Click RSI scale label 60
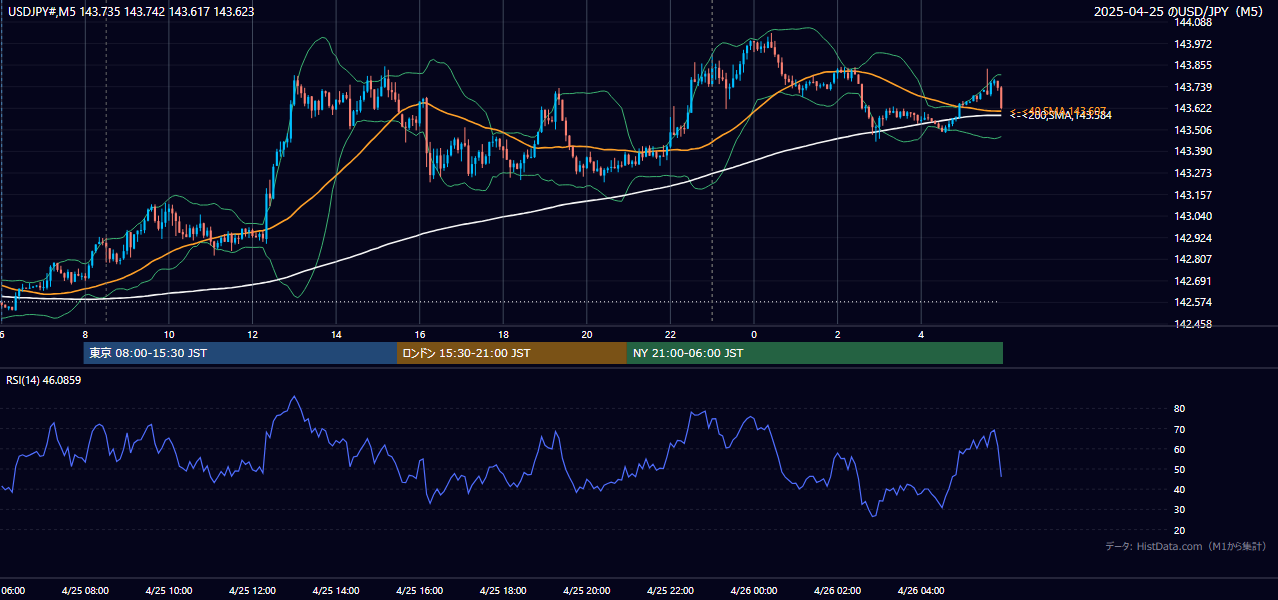The width and height of the screenshot is (1278, 600). point(1180,449)
